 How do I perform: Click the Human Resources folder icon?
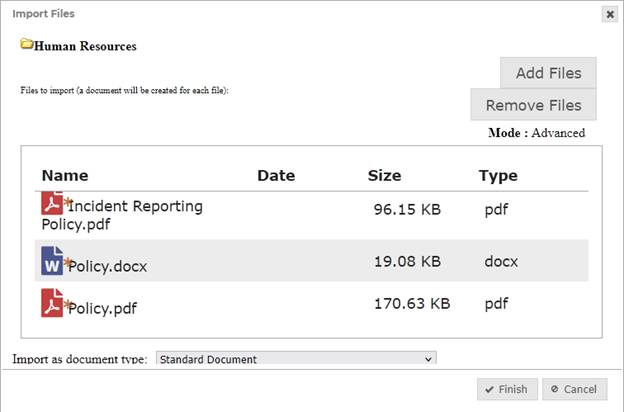(x=27, y=44)
